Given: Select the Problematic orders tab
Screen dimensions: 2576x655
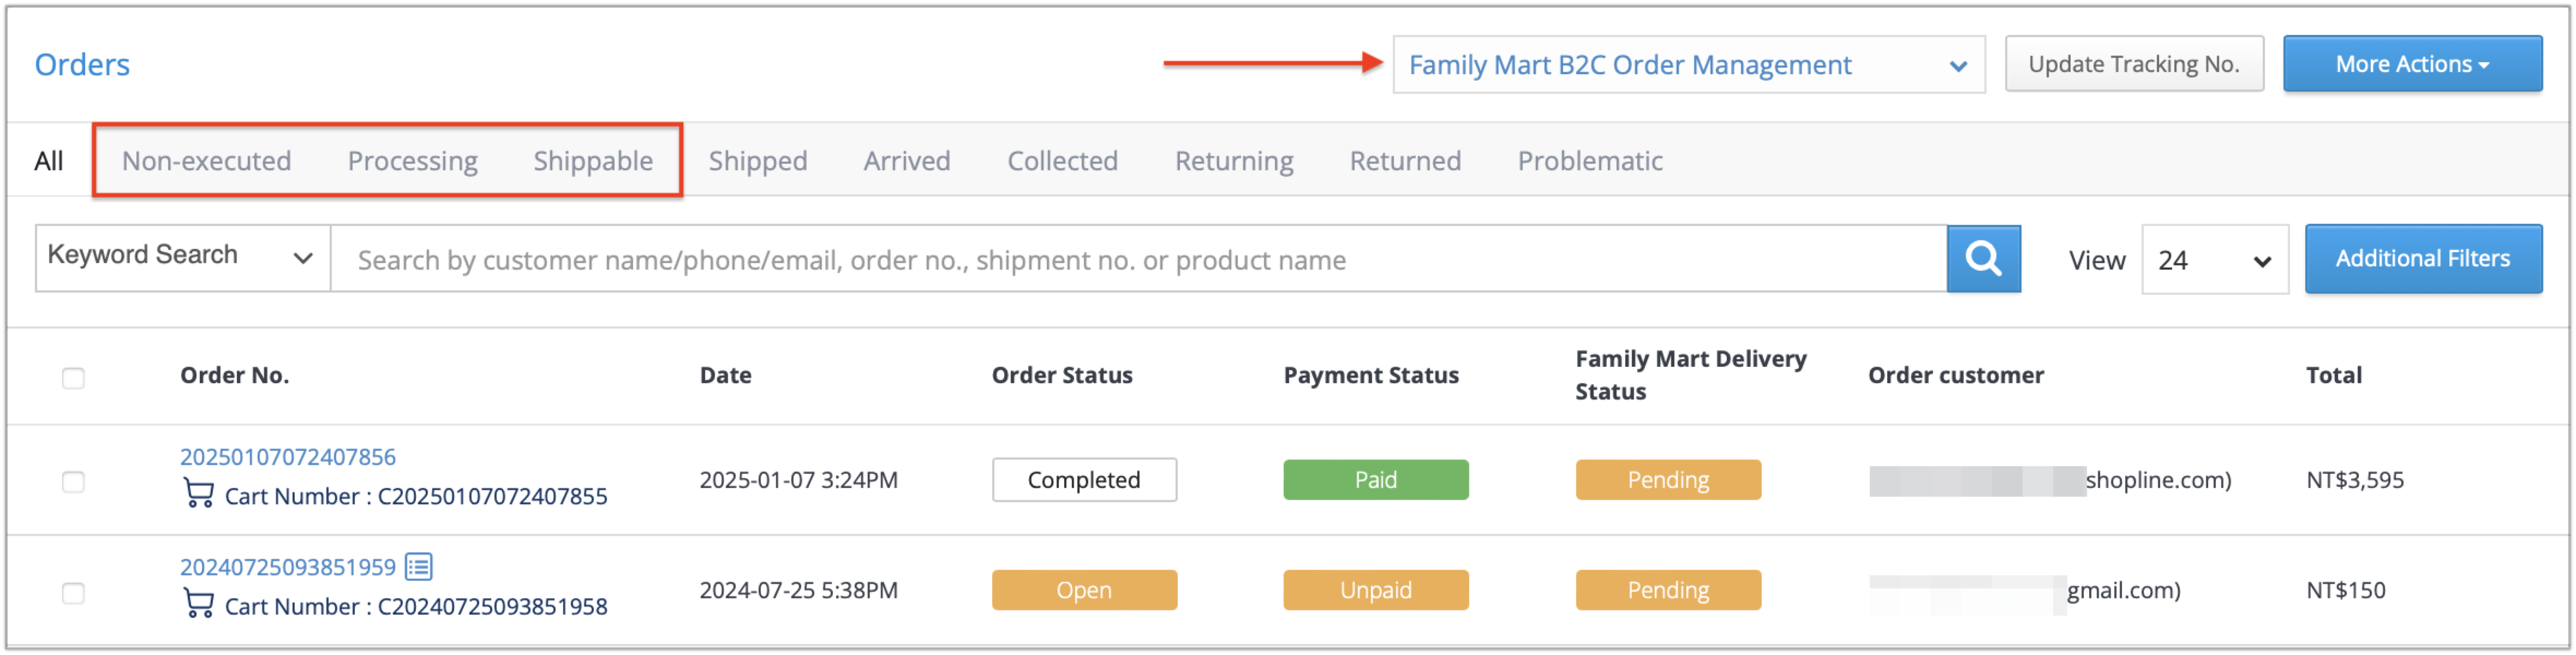Looking at the screenshot, I should (1589, 161).
